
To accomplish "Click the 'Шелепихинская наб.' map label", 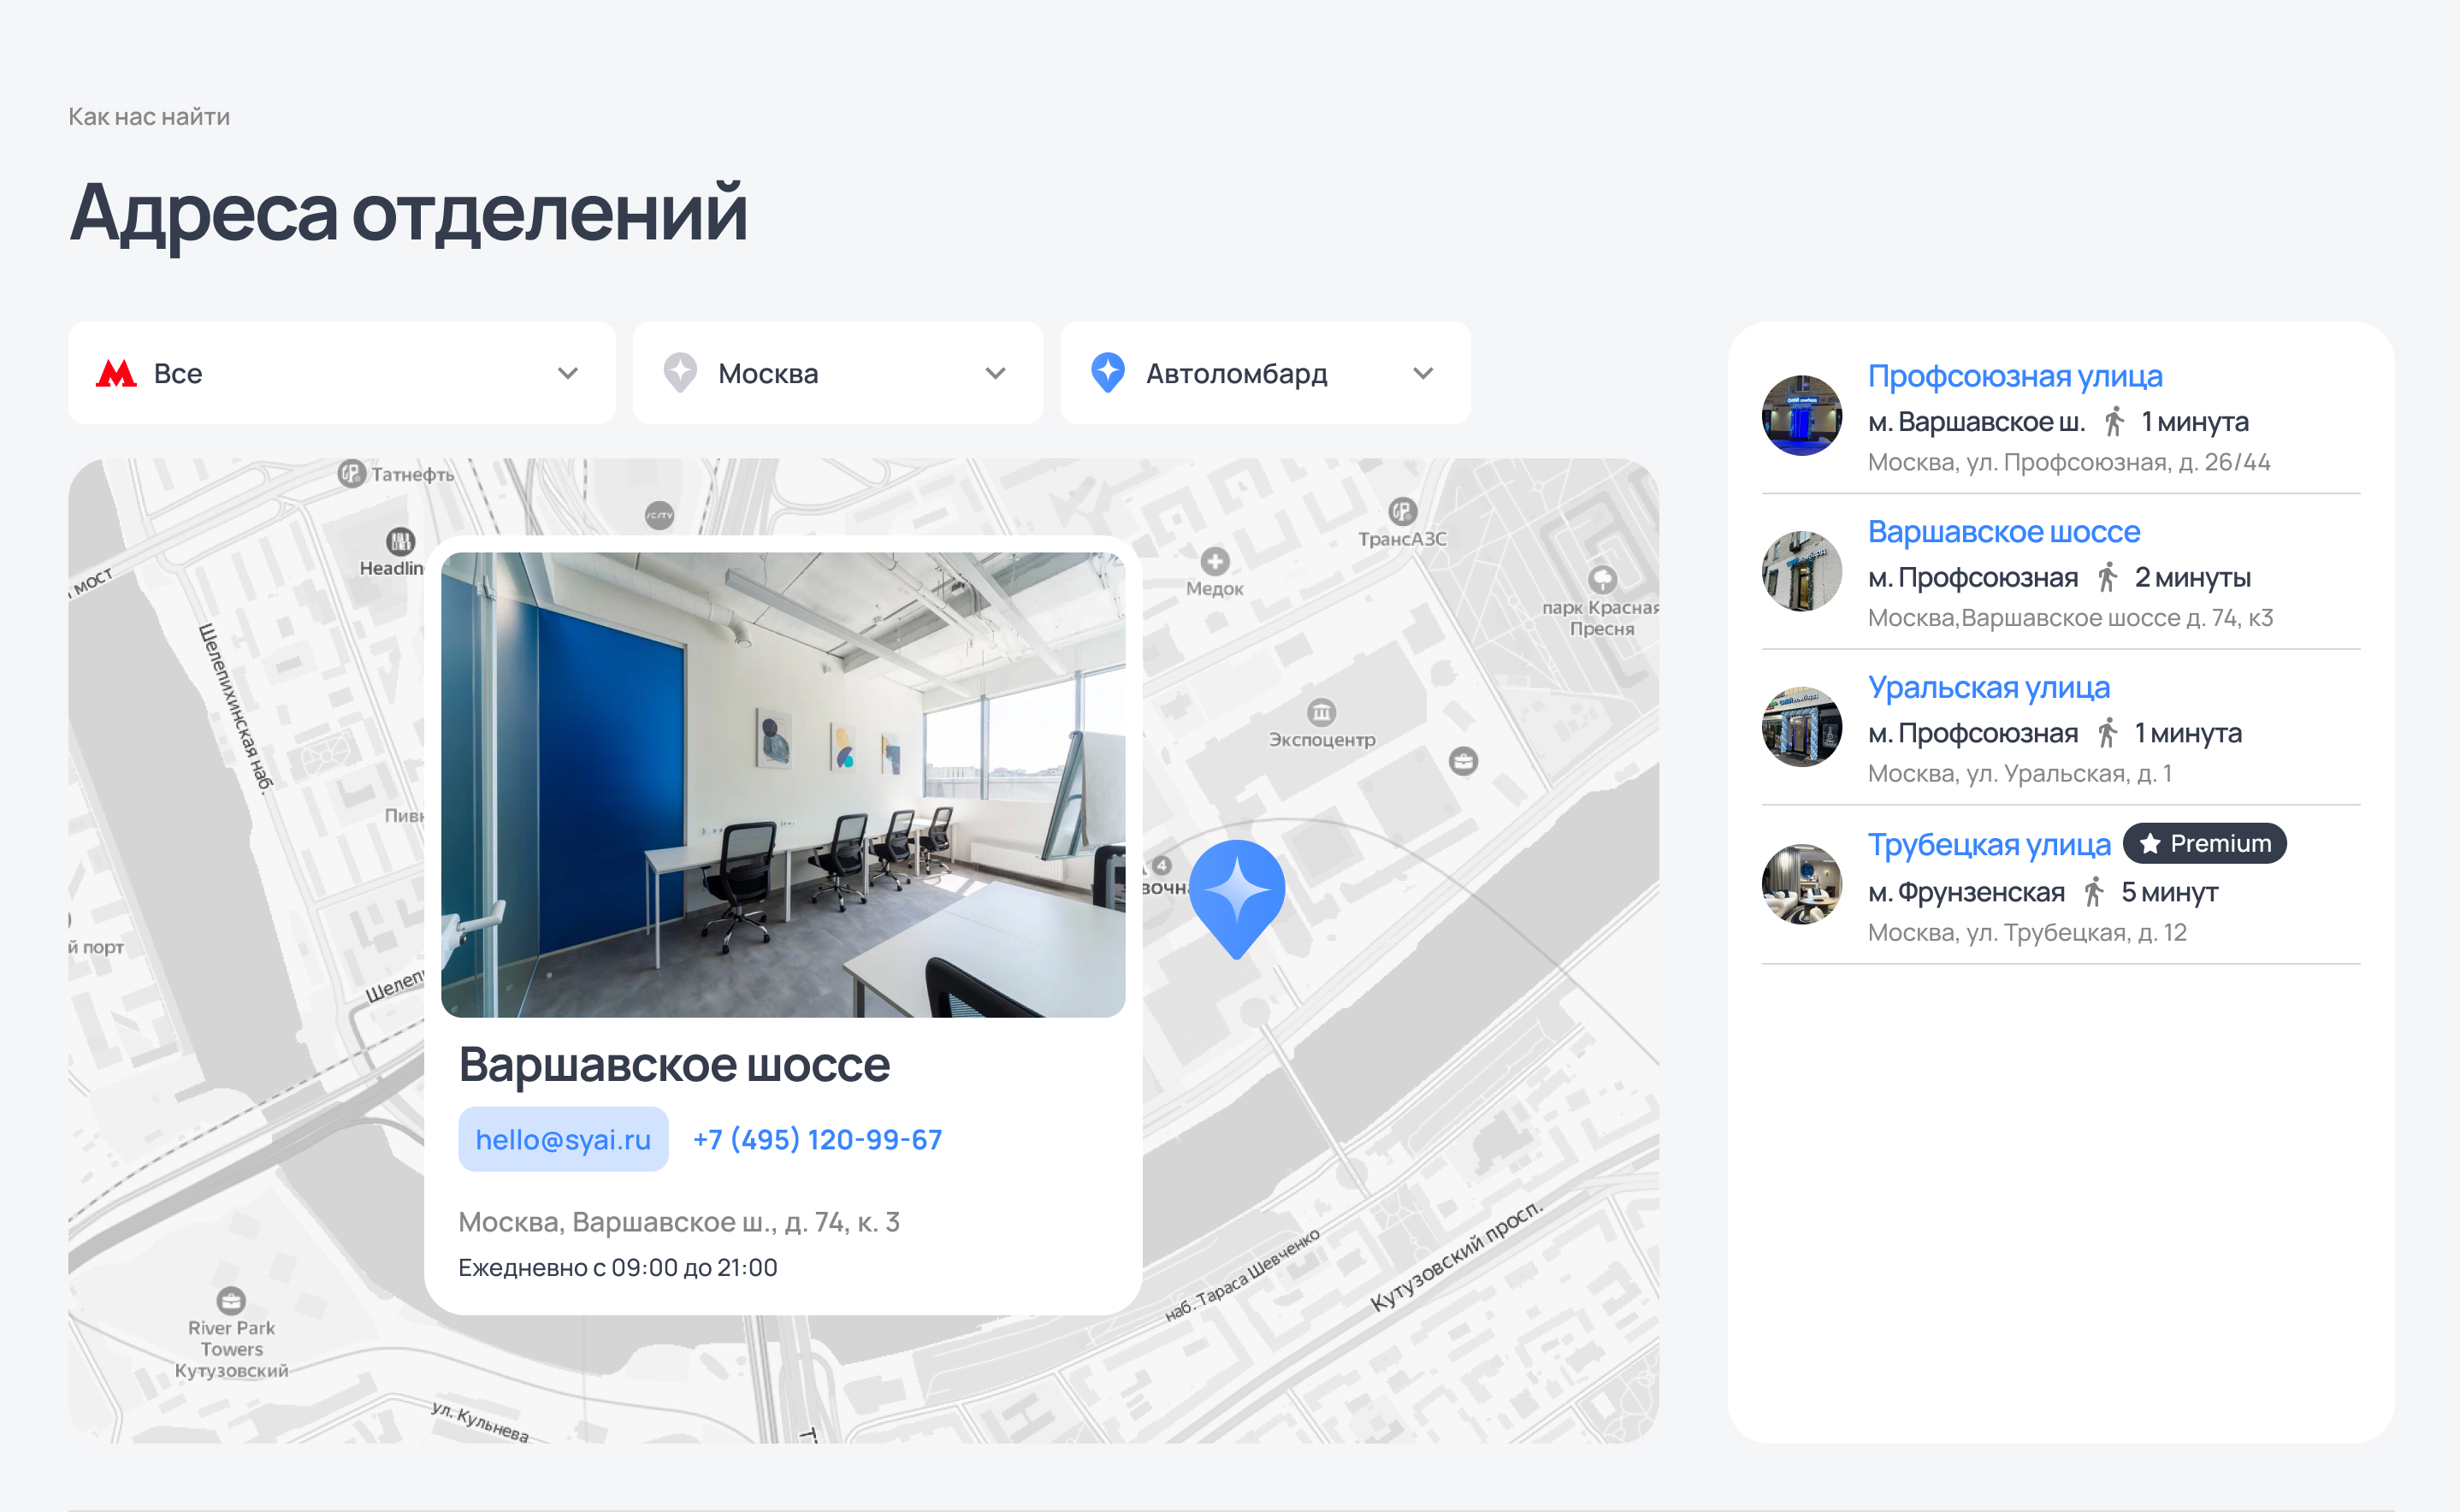I will [236, 708].
